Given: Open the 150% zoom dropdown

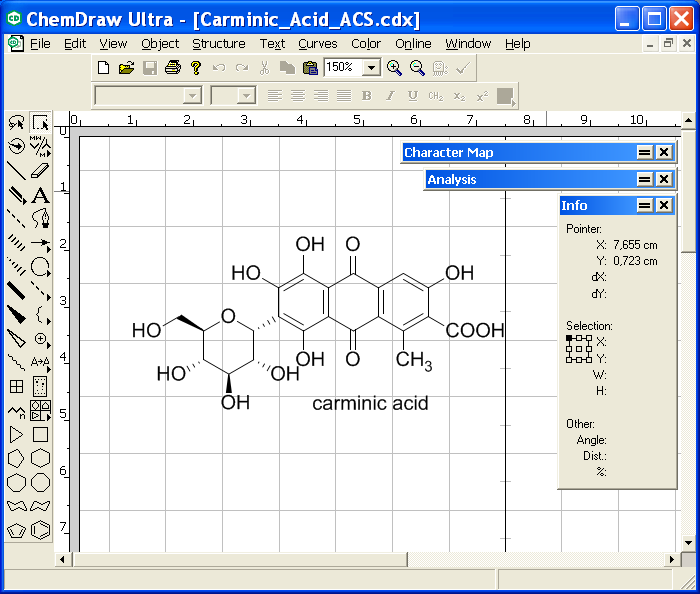Looking at the screenshot, I should (x=371, y=68).
